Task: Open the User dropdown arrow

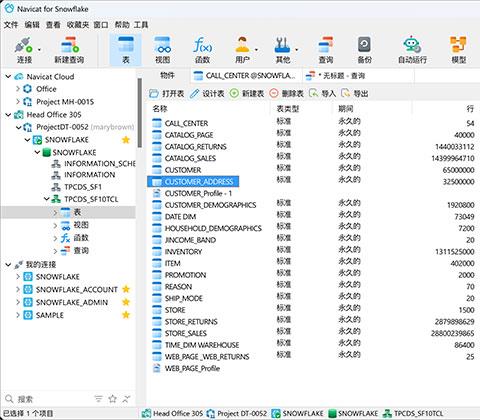Action: click(256, 50)
